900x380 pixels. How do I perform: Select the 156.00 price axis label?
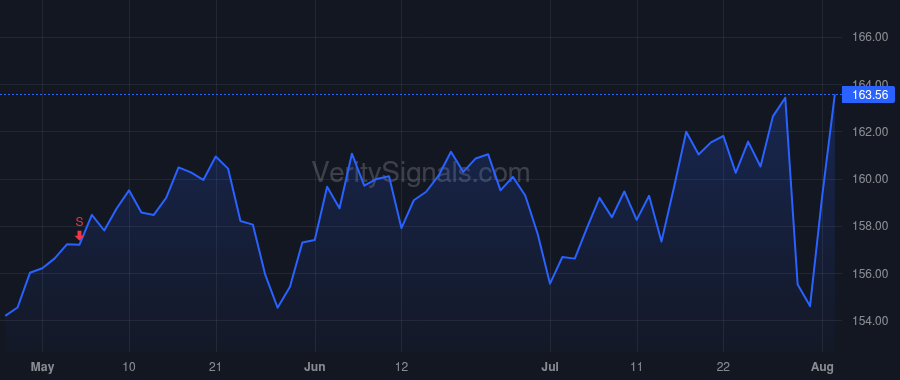pyautogui.click(x=869, y=274)
